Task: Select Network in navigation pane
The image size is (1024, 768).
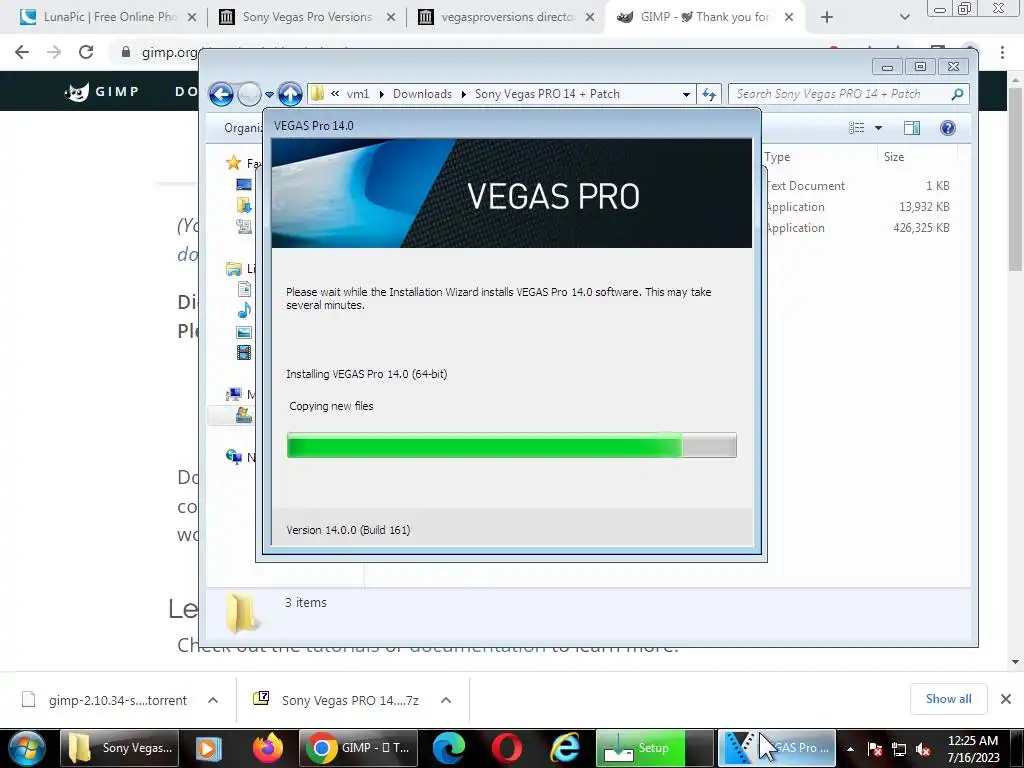Action: [240, 456]
